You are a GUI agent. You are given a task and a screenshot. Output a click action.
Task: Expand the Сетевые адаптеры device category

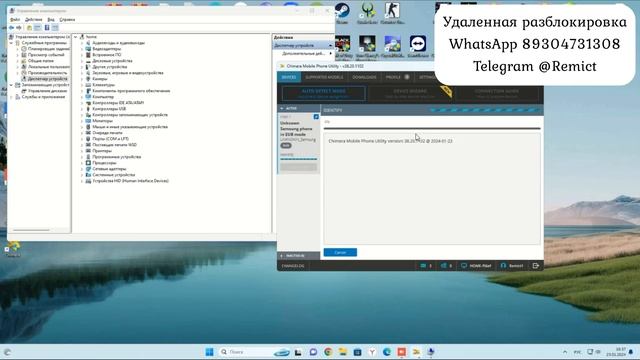[x=82, y=169]
